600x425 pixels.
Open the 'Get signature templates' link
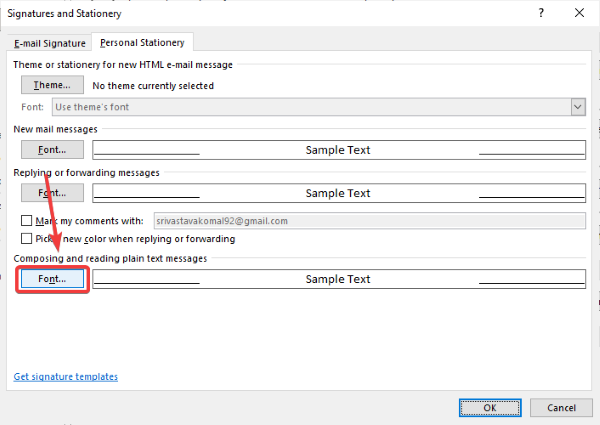pyautogui.click(x=66, y=377)
